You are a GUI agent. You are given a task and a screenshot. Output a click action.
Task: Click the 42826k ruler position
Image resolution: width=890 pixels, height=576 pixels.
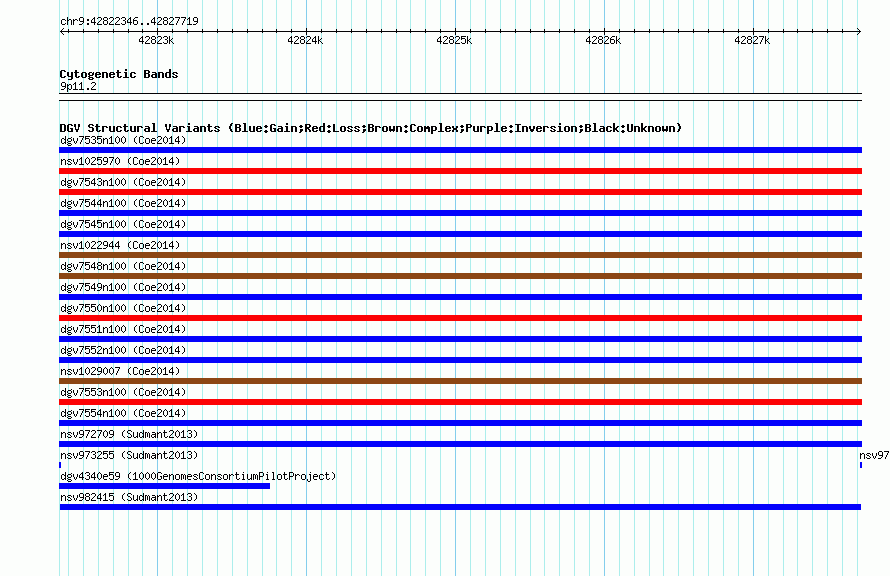click(x=603, y=40)
